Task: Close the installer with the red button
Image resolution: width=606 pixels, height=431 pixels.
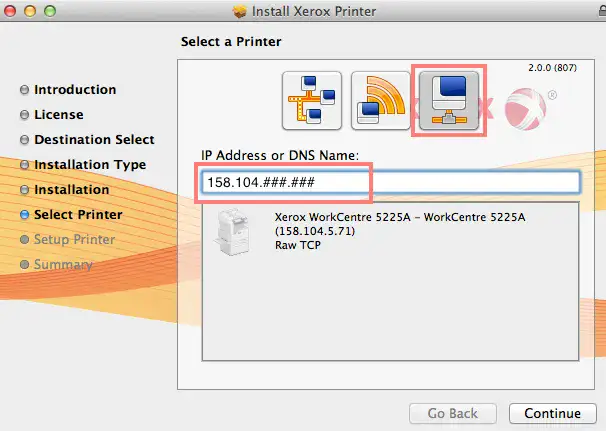Action: [x=10, y=11]
